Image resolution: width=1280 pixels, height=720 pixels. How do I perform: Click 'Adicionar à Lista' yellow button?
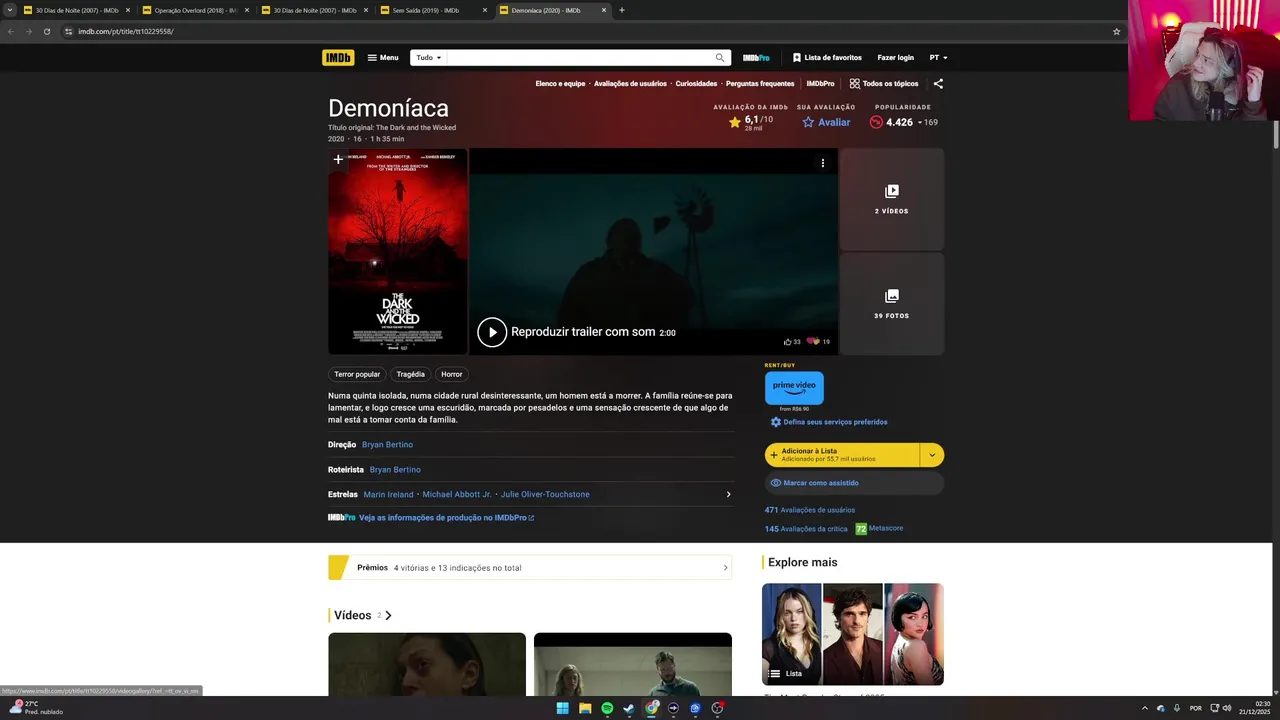coord(841,455)
